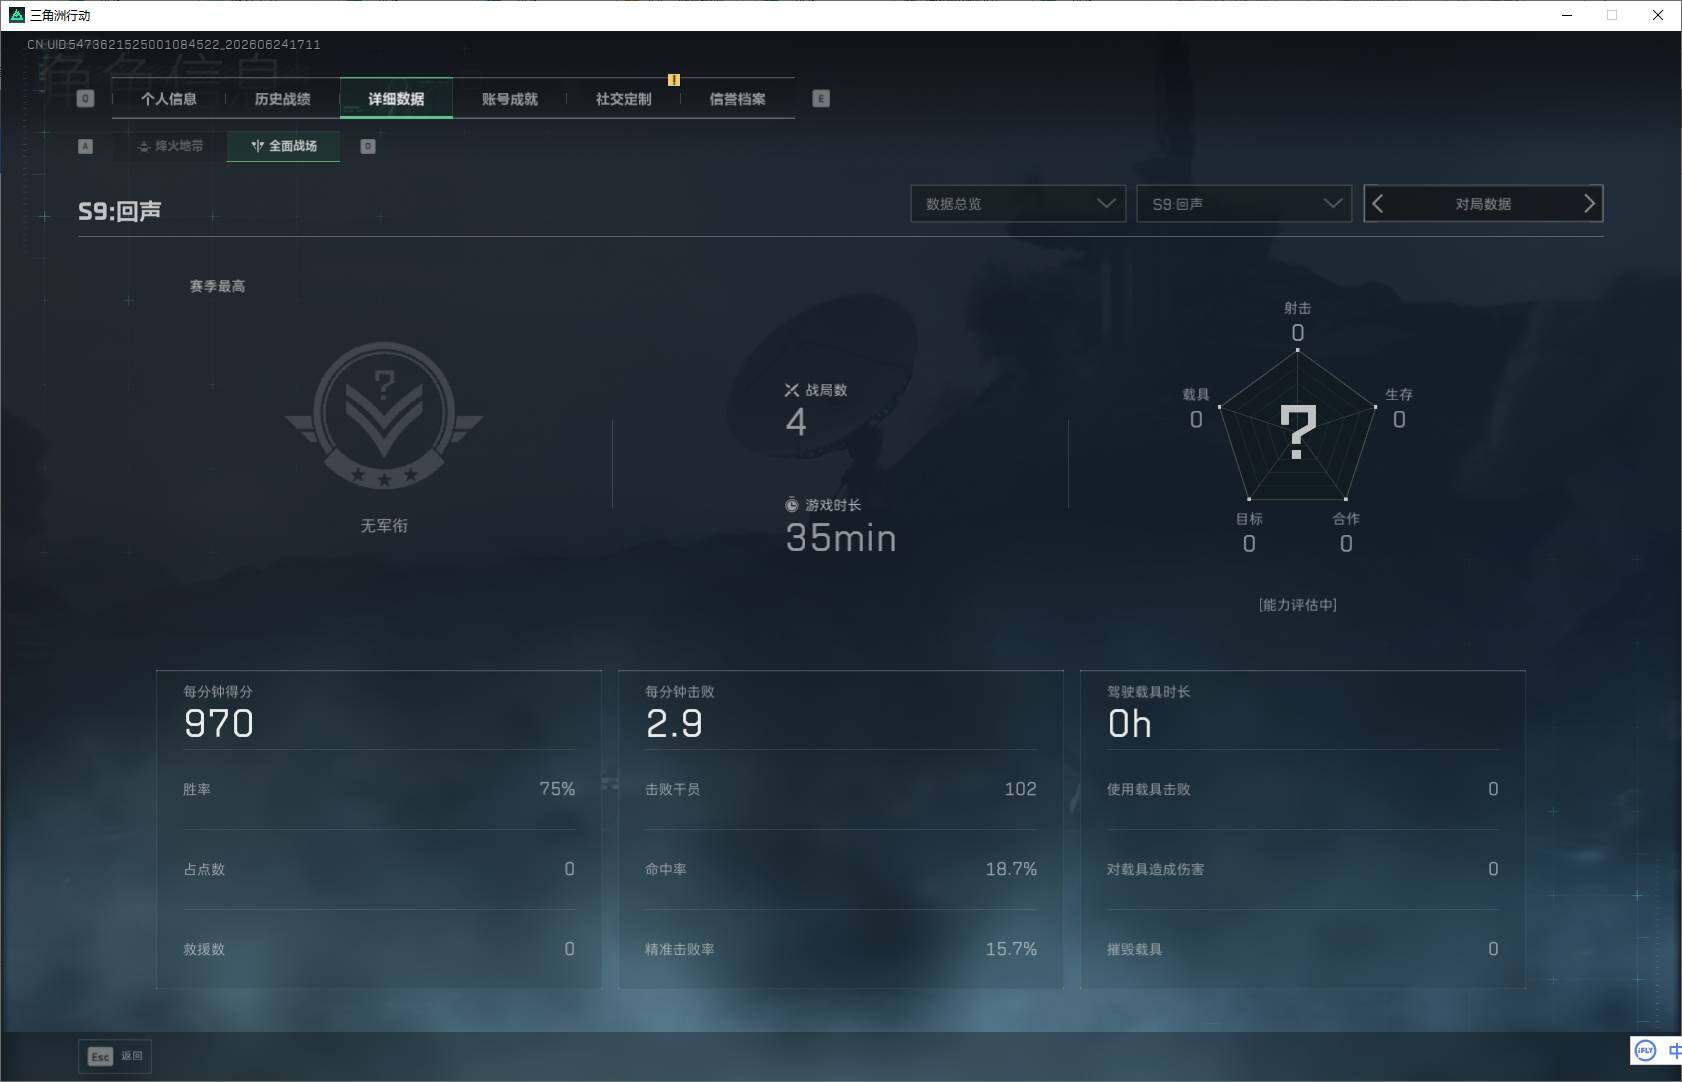1682x1082 pixels.
Task: Click the 每分钟得分 value 970
Action: point(219,724)
